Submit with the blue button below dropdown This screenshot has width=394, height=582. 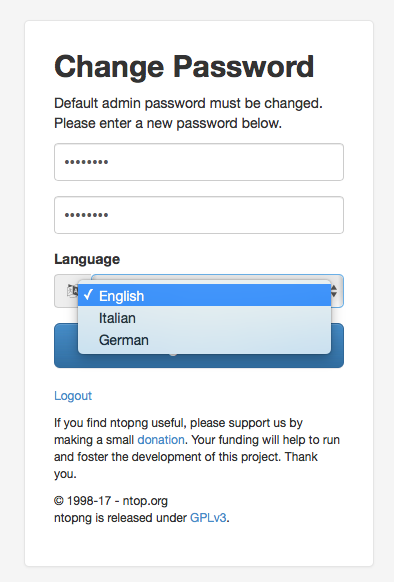point(199,360)
